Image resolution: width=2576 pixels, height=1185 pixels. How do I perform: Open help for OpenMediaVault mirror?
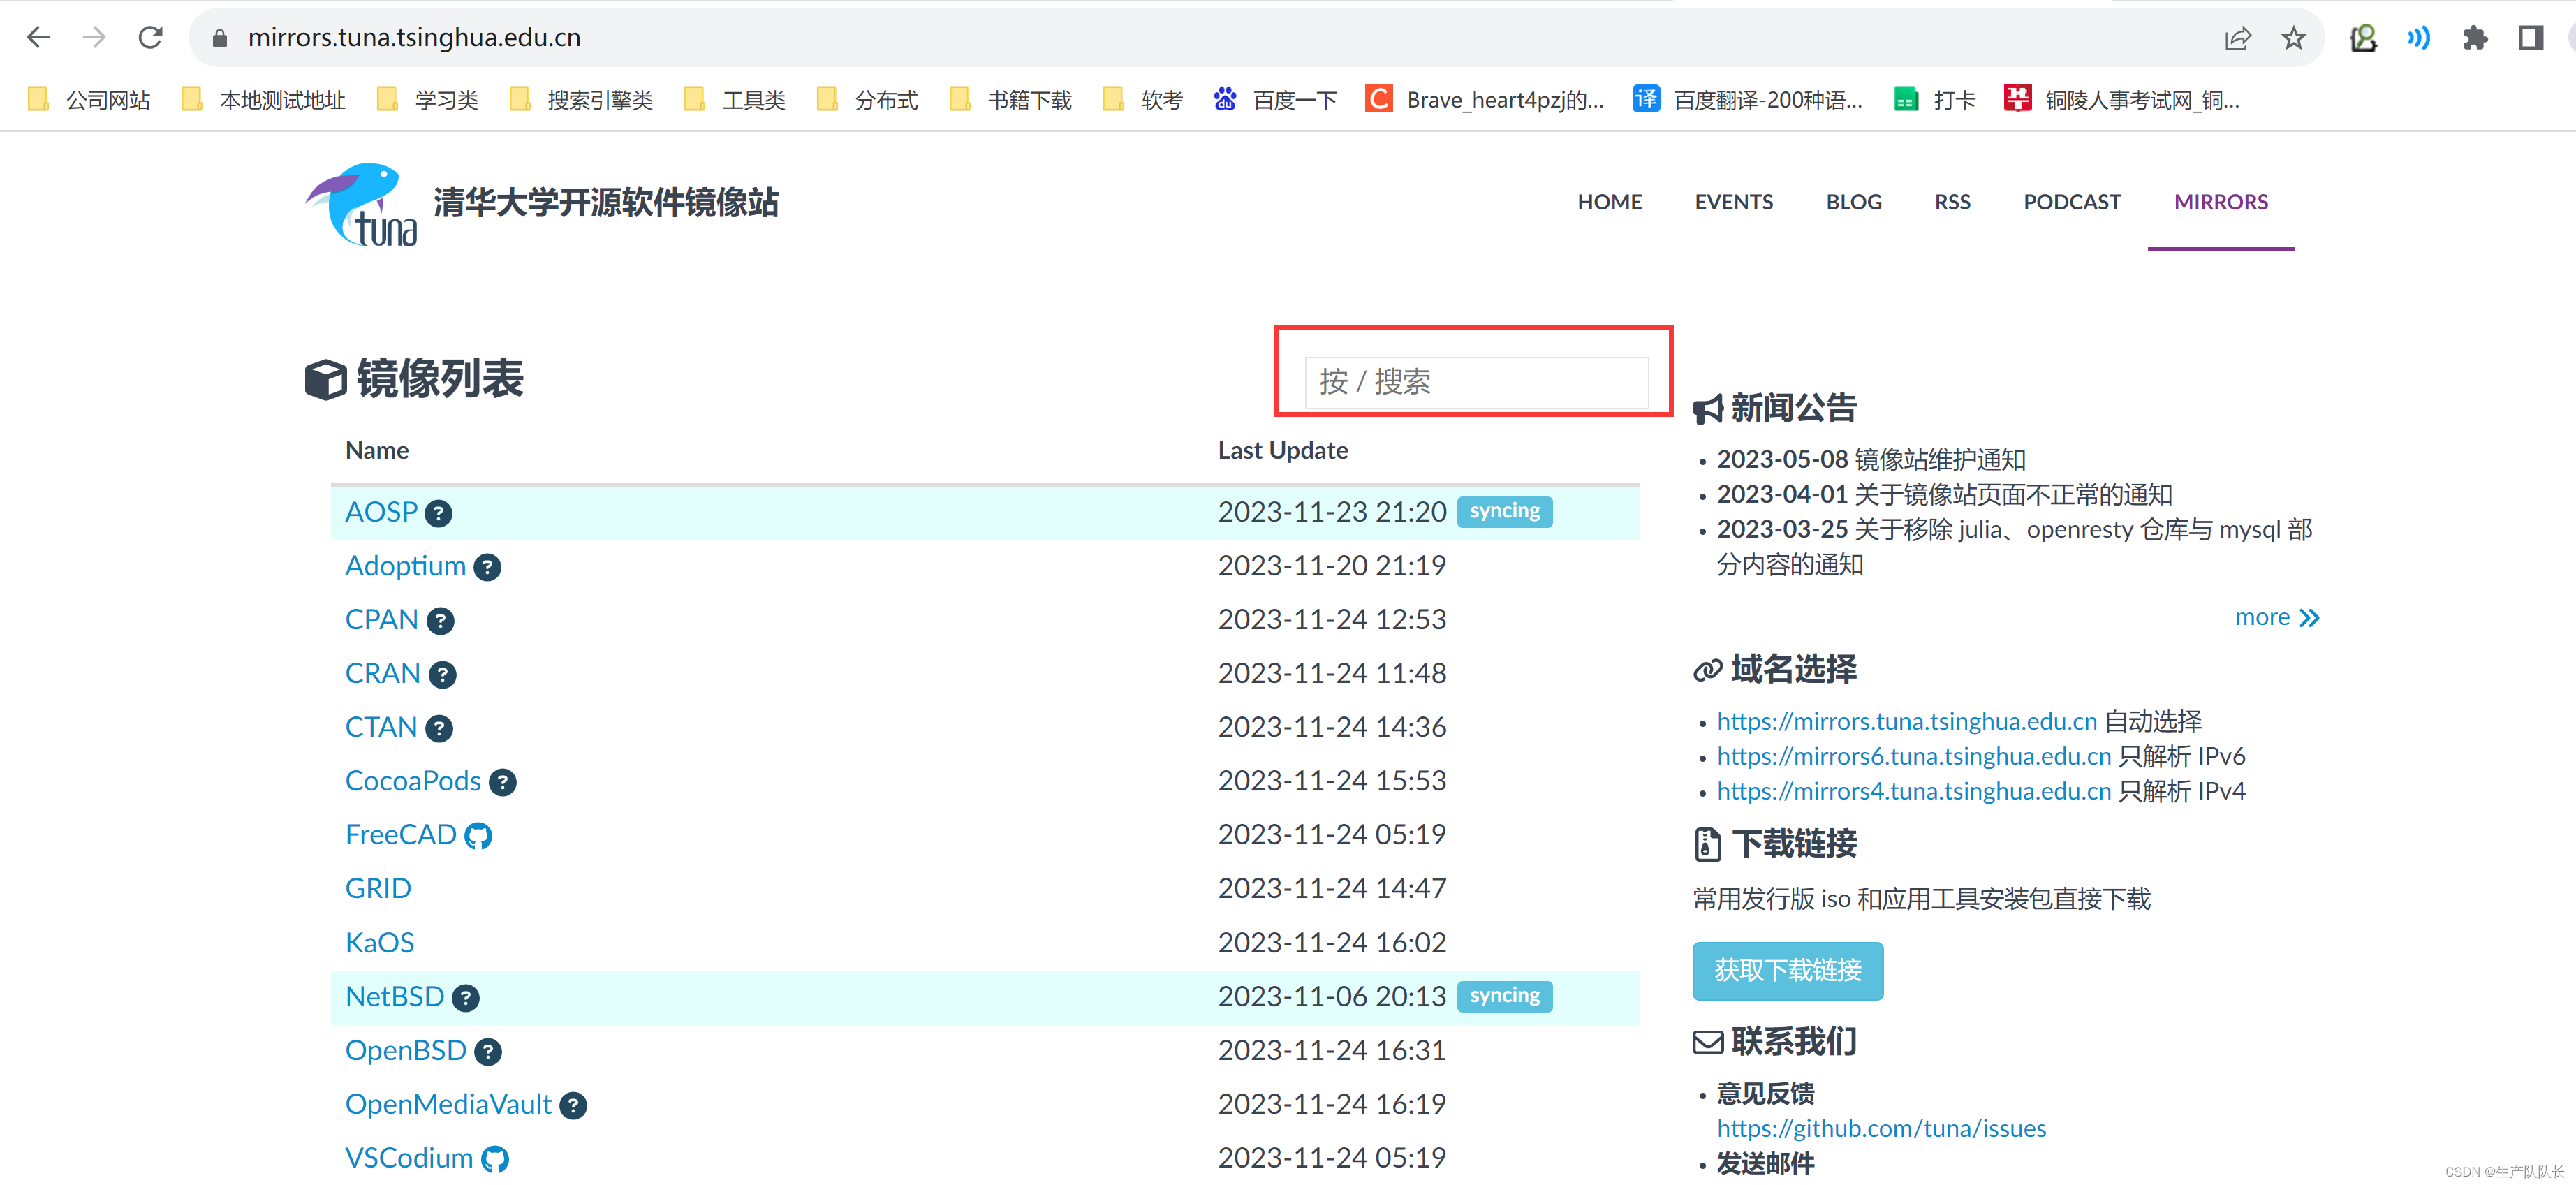[x=573, y=1106]
